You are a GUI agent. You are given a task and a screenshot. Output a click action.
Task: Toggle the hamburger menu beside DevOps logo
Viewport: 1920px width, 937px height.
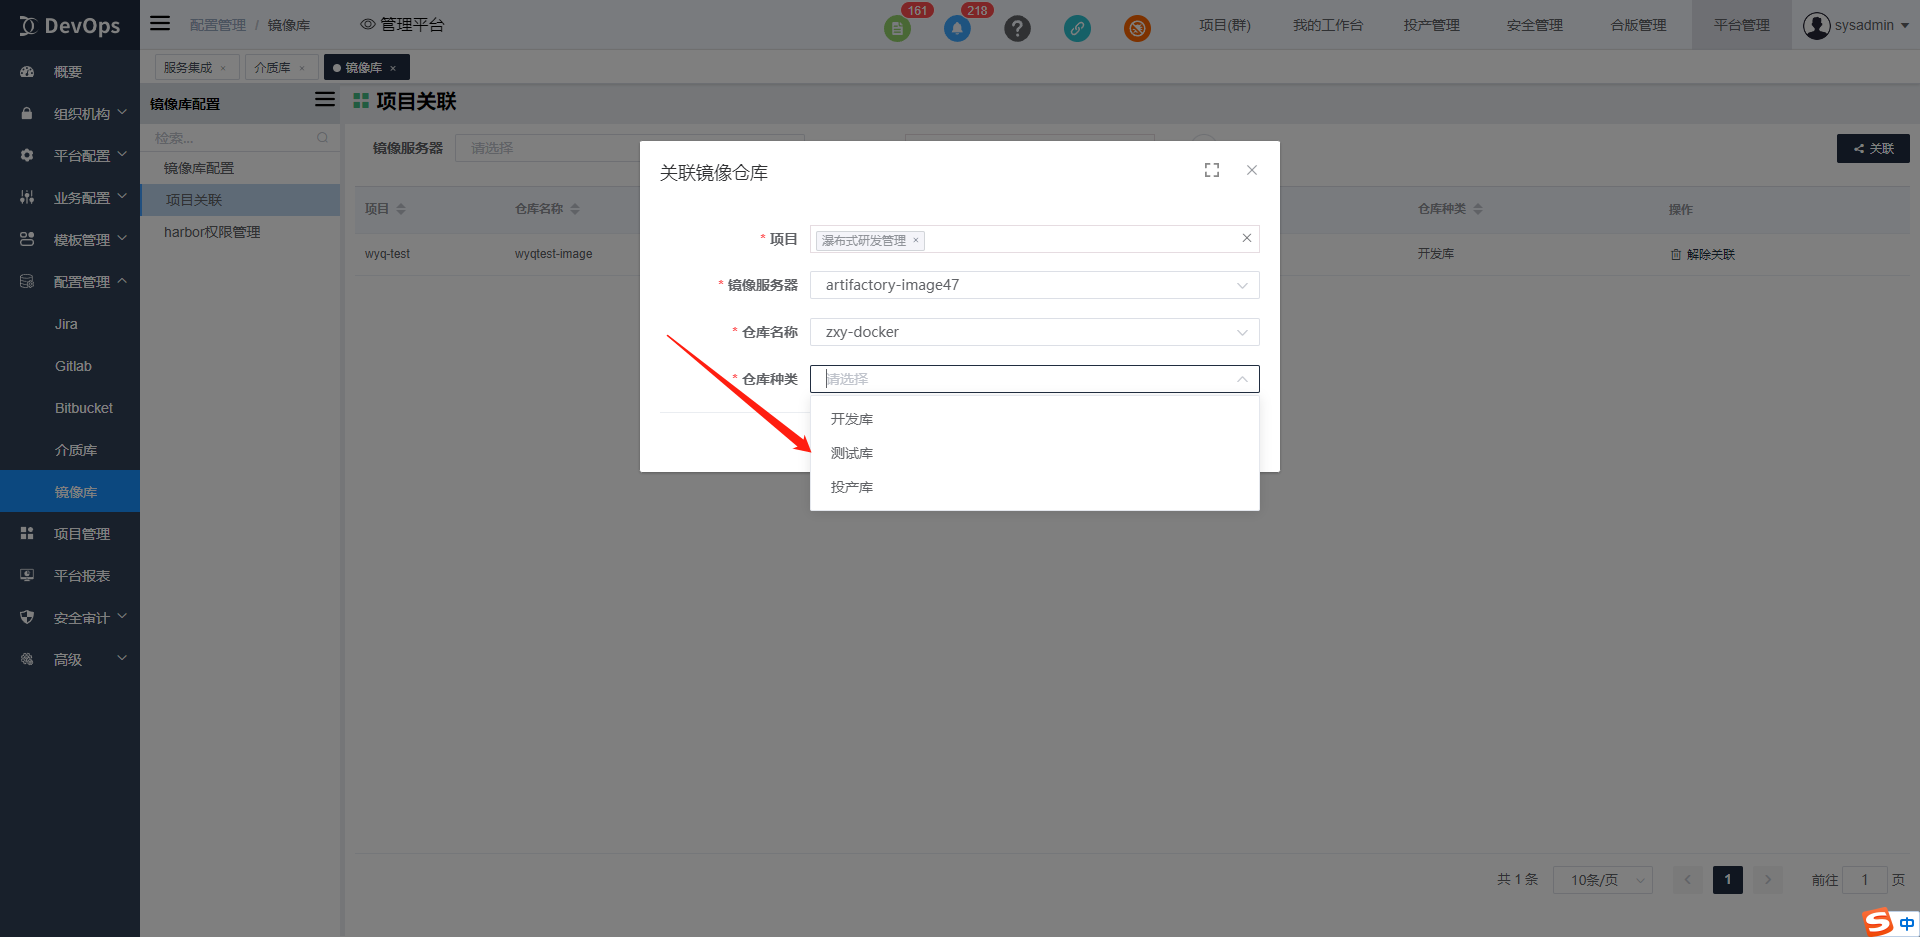pos(160,24)
